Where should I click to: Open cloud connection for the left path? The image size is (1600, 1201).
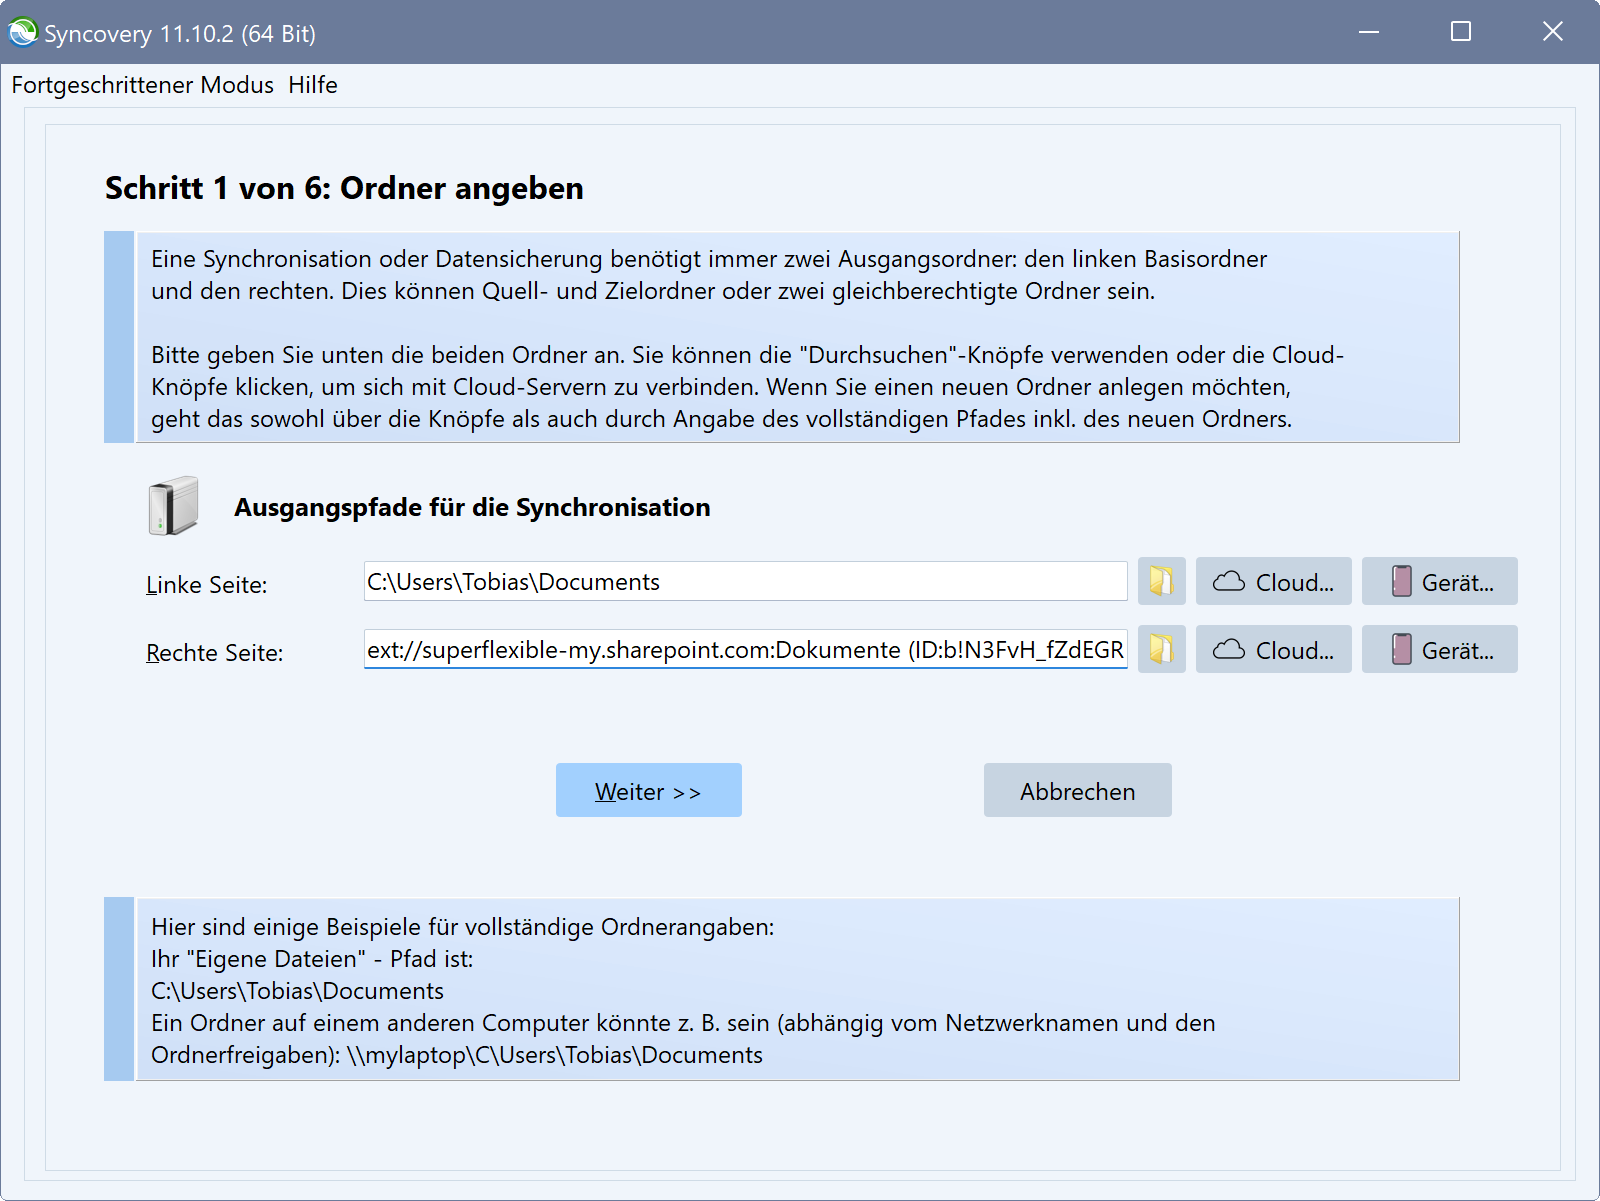1273,581
